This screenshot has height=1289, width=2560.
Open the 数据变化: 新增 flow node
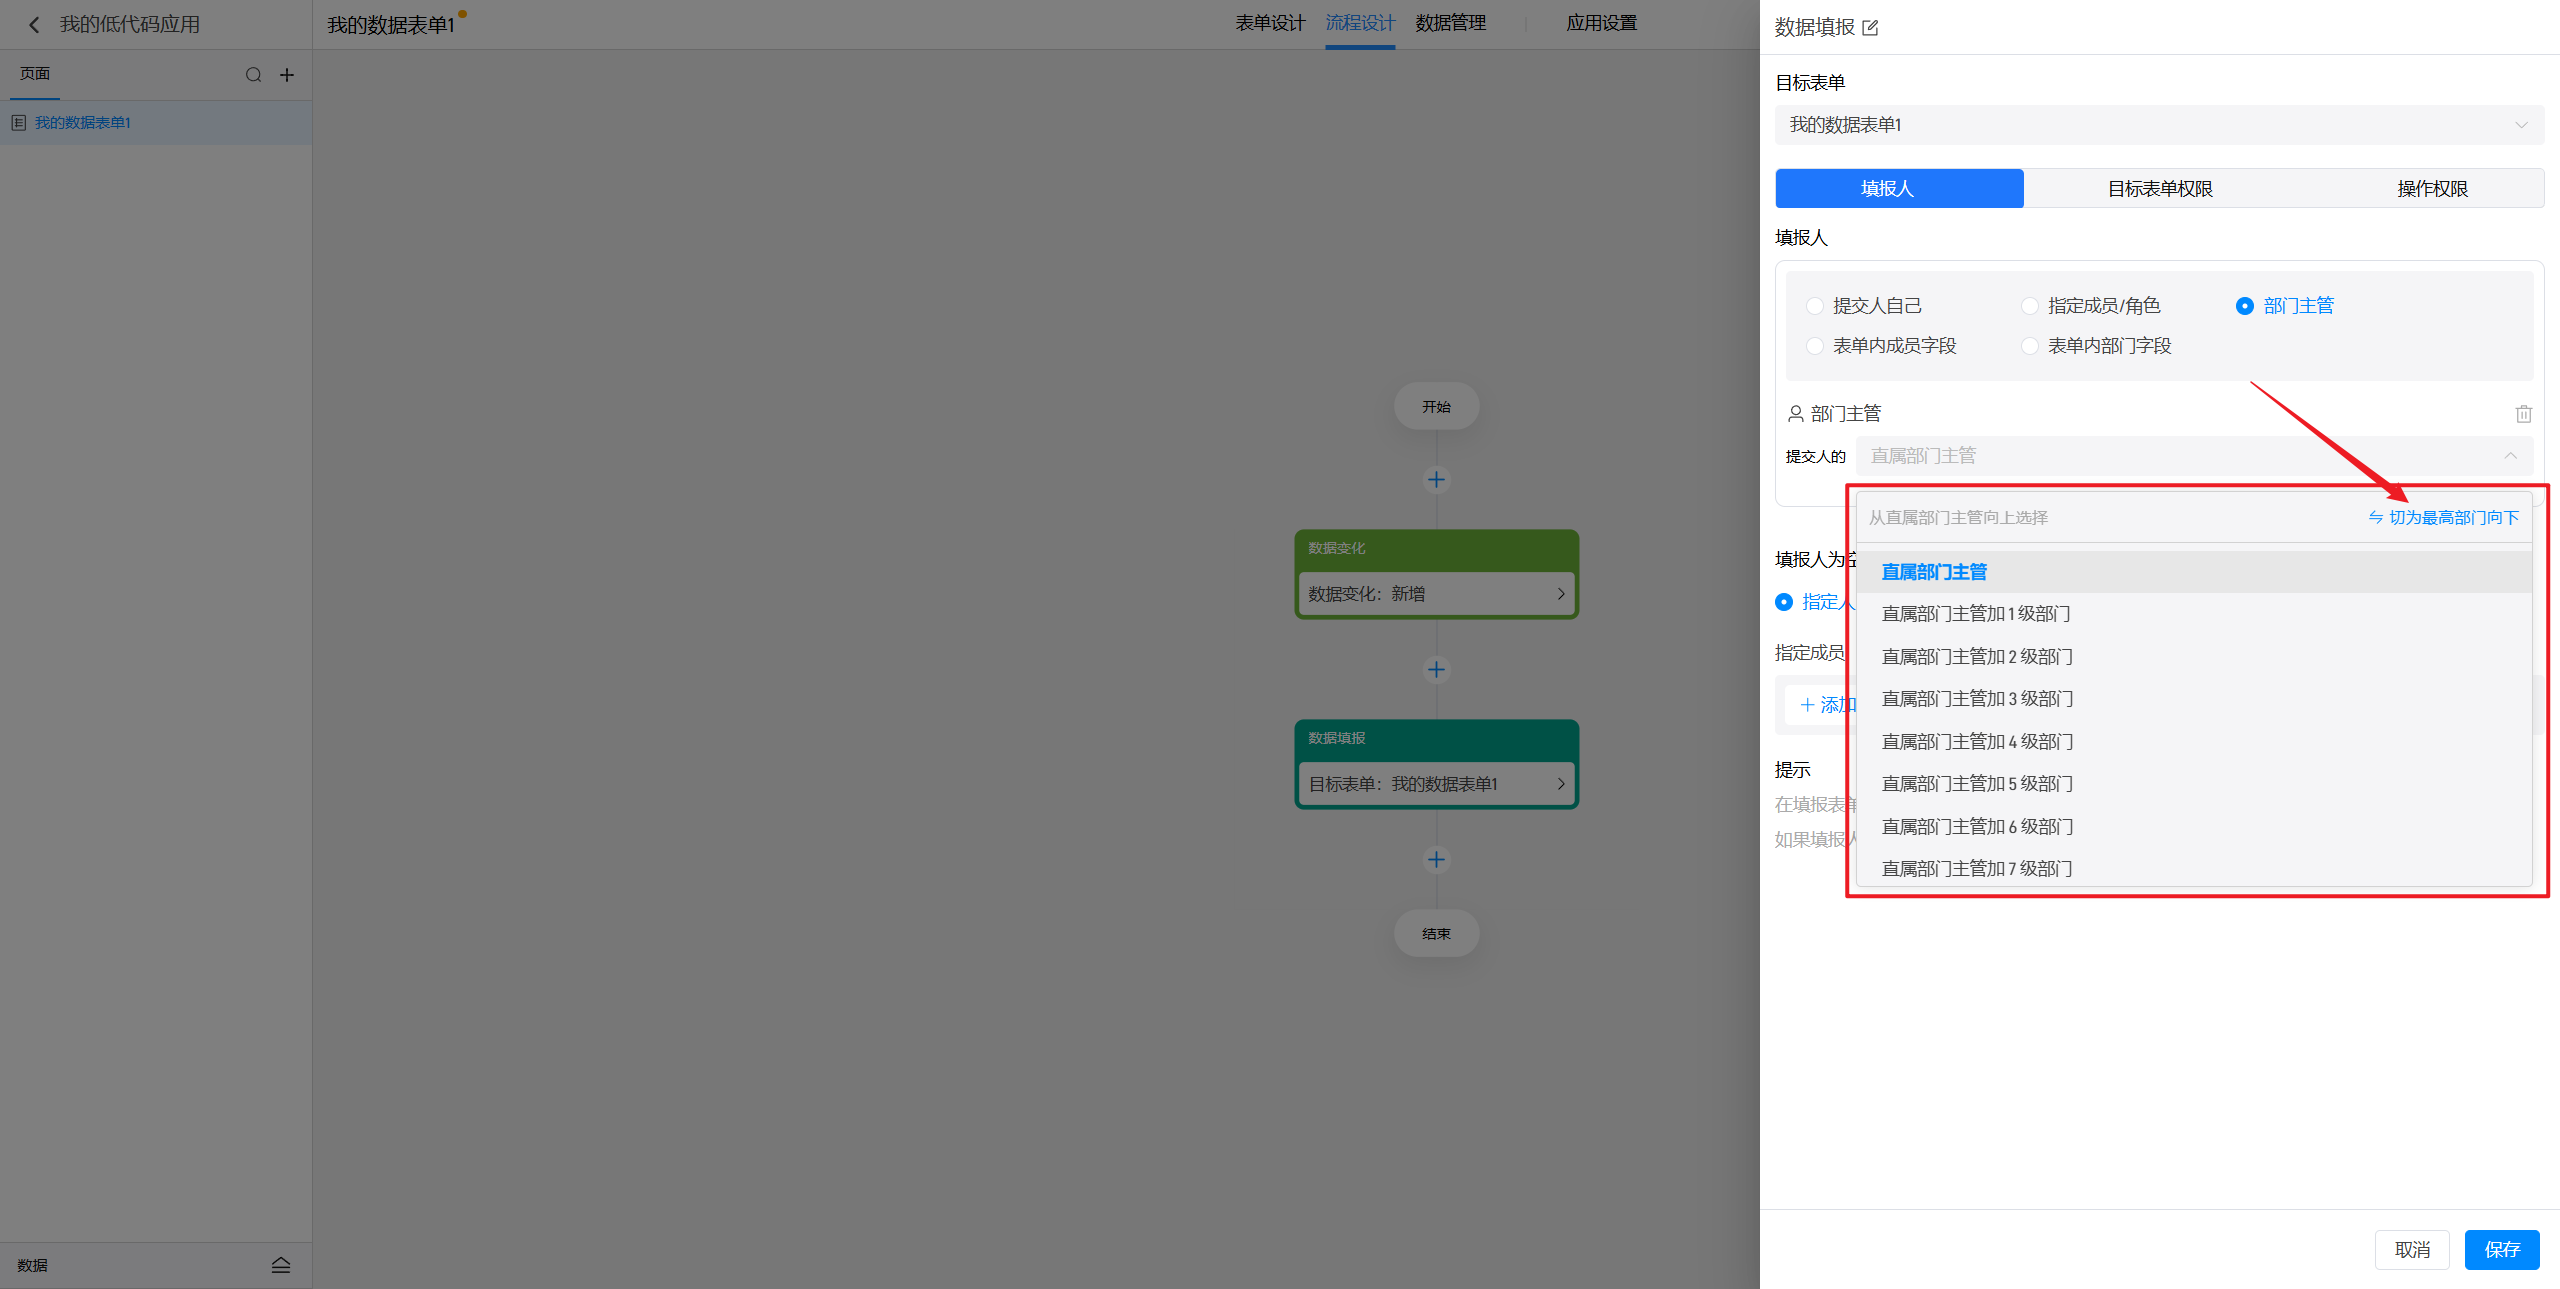1436,594
